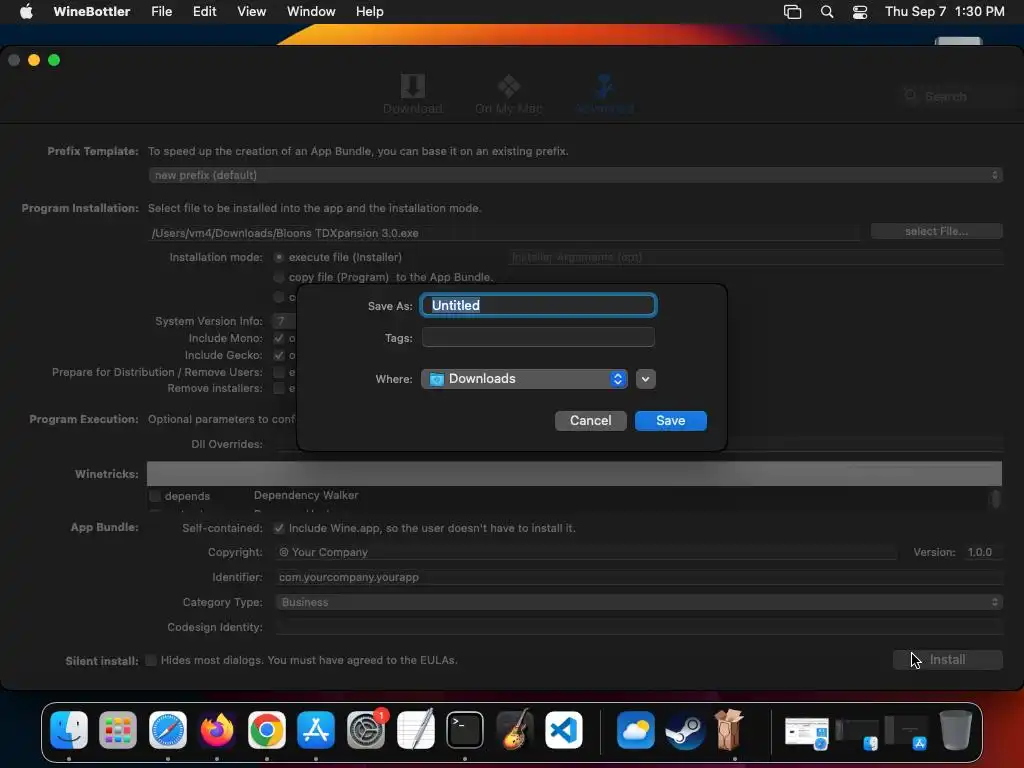Click the Winetricks list scrollbar
1024x768 pixels.
pos(995,499)
